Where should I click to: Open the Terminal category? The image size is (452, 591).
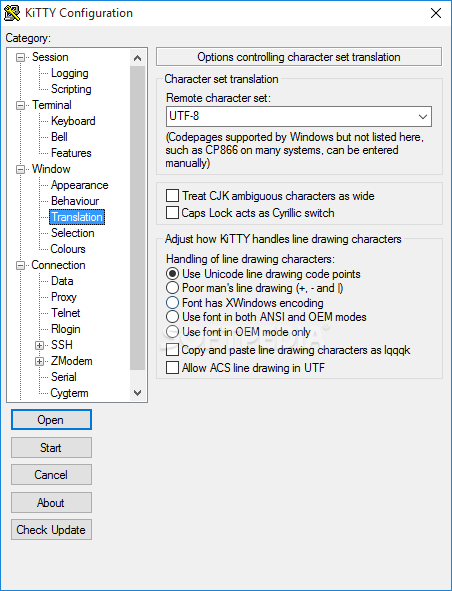(x=52, y=105)
